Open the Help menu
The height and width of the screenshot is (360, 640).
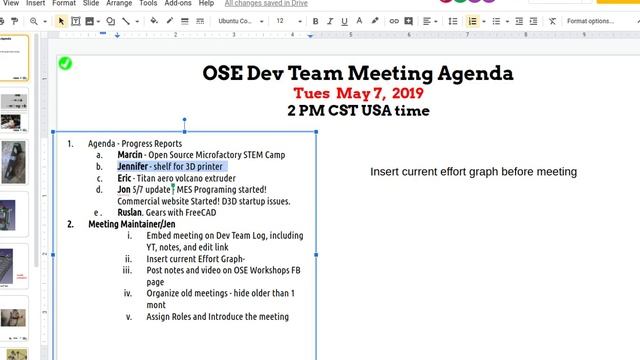207,3
